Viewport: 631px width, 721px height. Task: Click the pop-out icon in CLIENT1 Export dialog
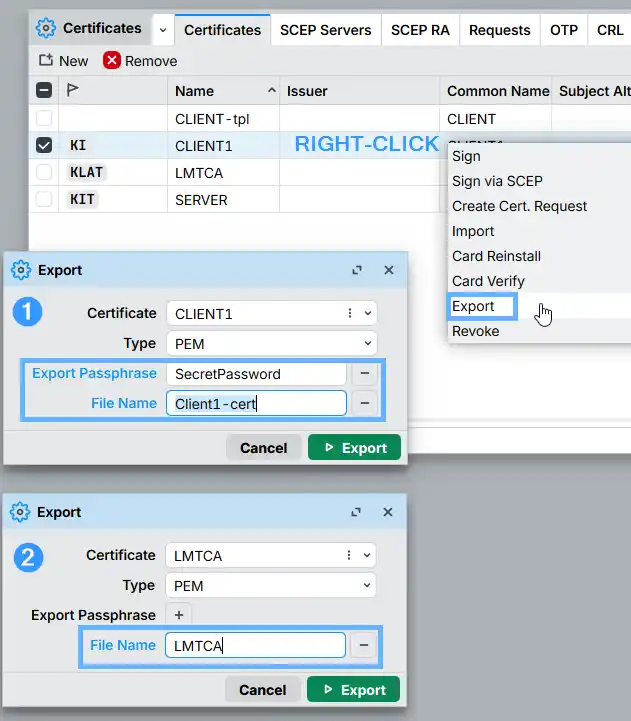pyautogui.click(x=357, y=270)
